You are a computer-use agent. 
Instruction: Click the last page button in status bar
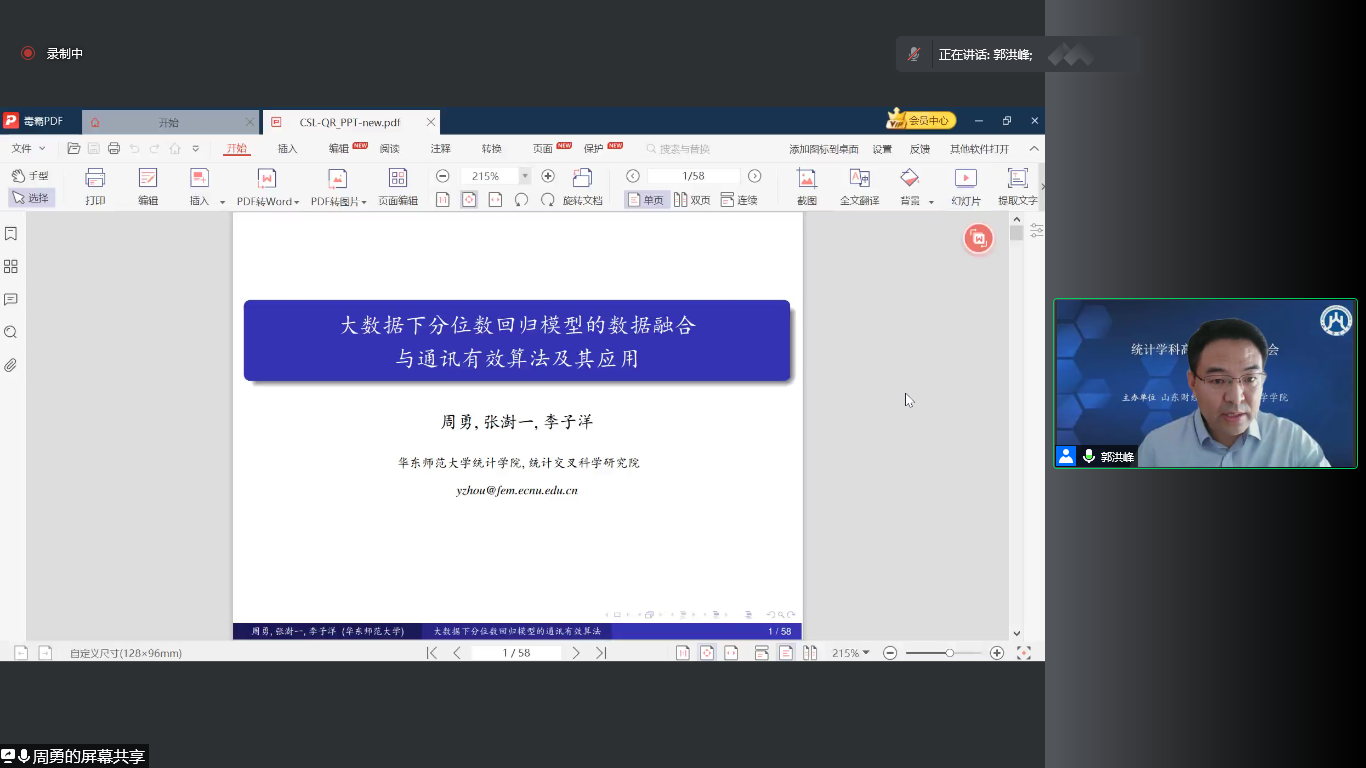click(601, 653)
